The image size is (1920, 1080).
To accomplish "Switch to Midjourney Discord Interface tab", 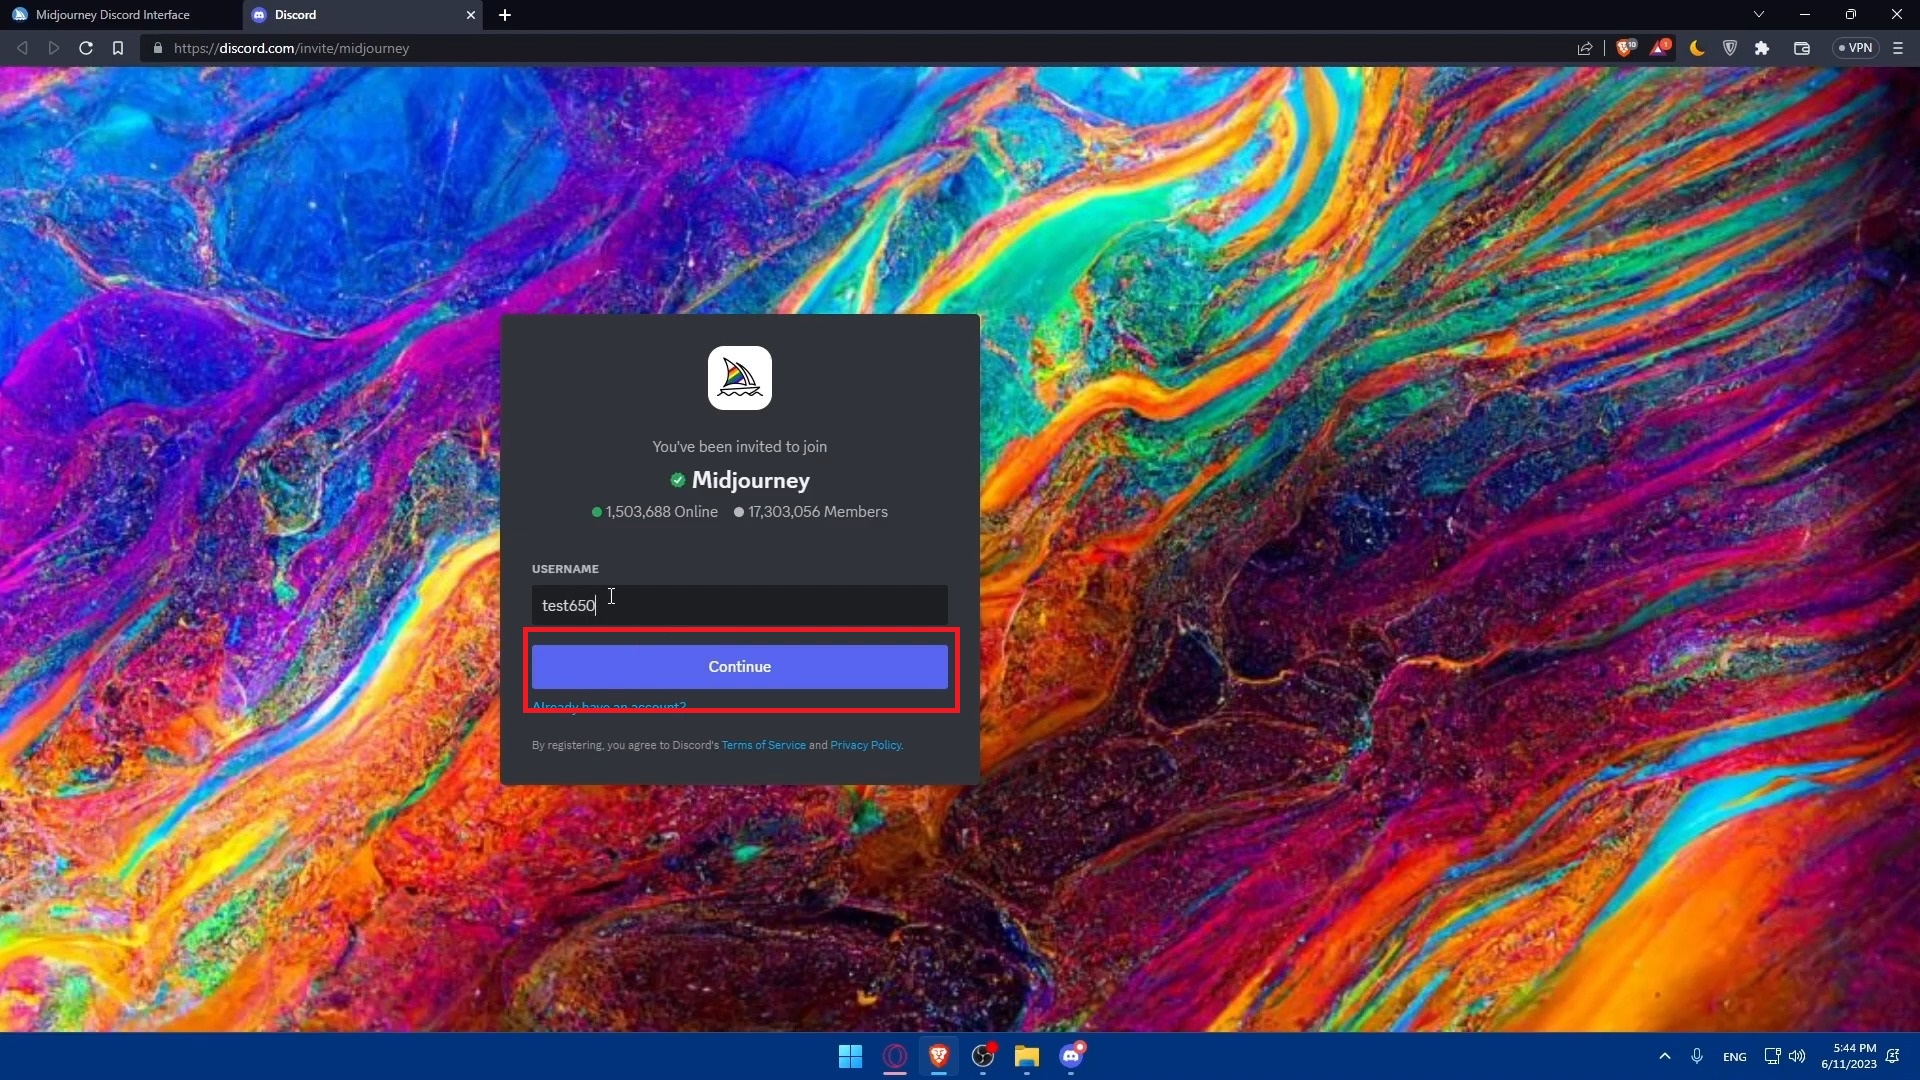I will tap(112, 15).
